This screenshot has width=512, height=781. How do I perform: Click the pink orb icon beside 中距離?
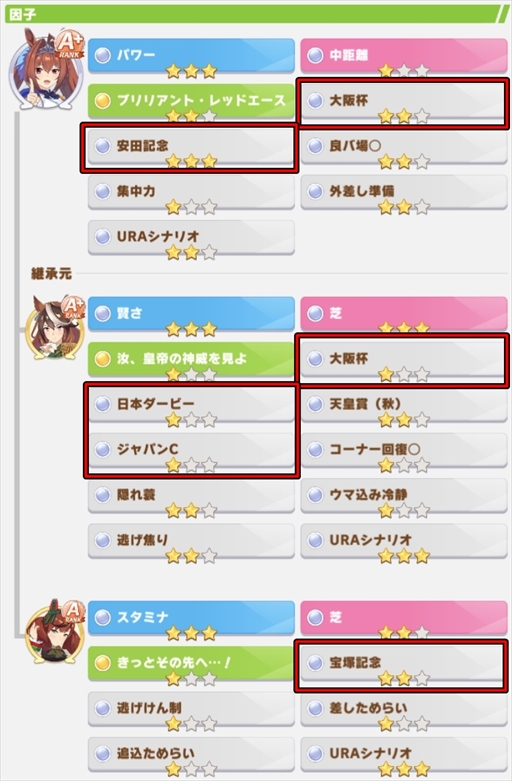[315, 55]
